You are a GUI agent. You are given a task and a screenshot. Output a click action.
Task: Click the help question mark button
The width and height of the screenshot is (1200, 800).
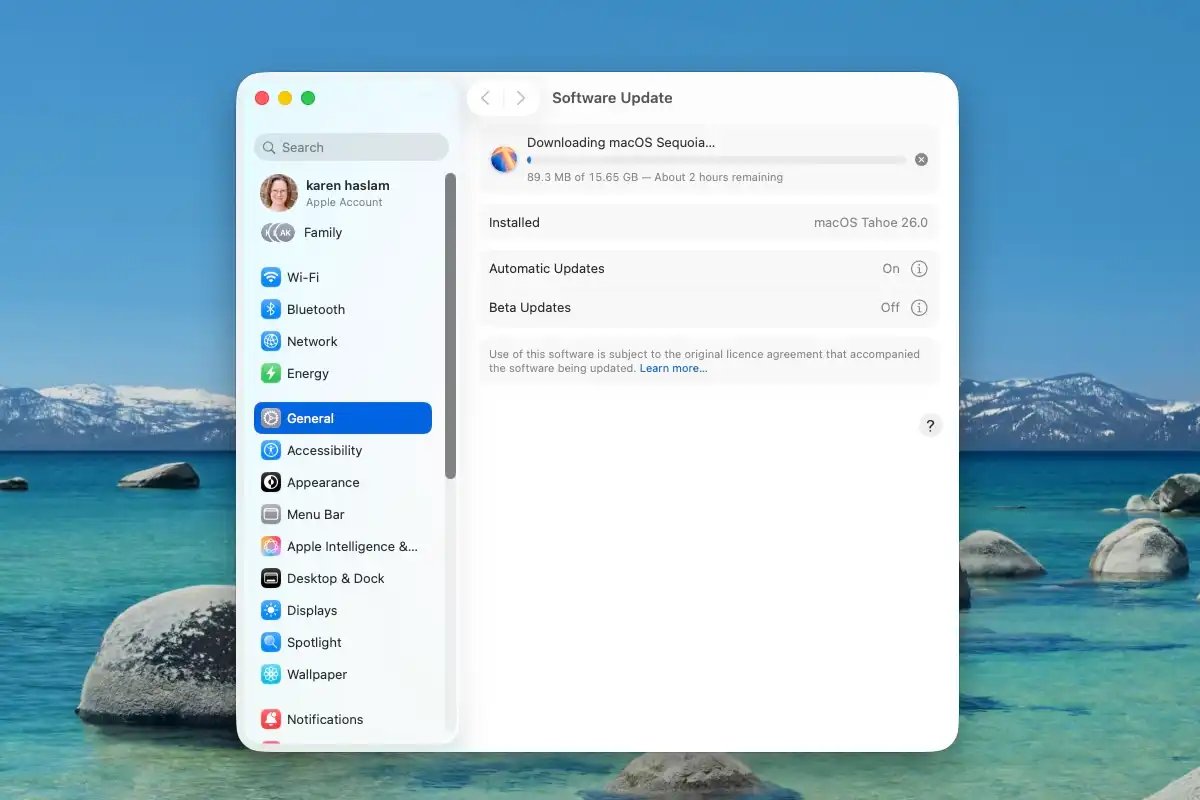pos(930,425)
